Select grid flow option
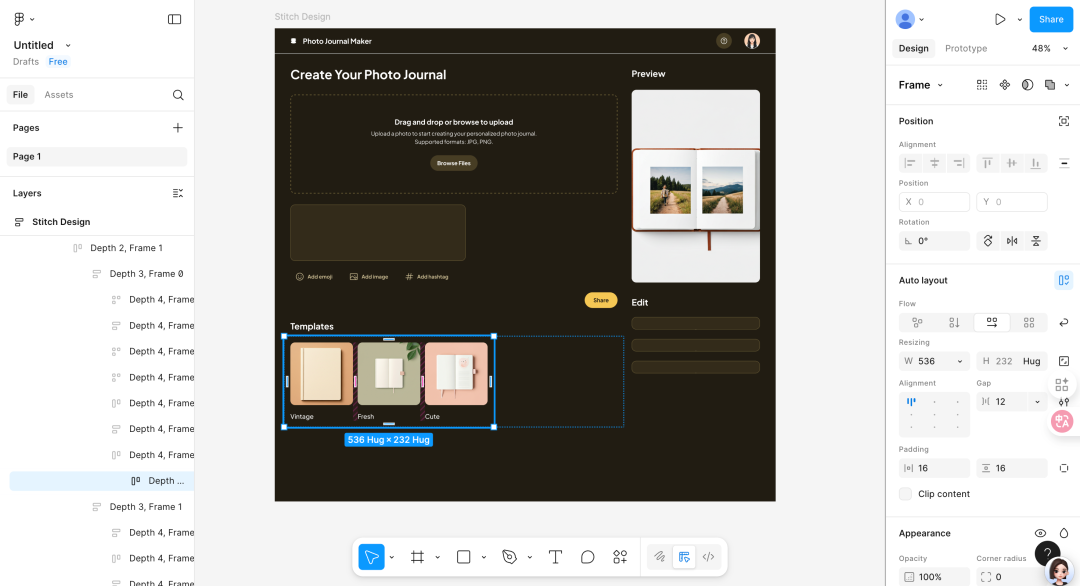The height and width of the screenshot is (586, 1080). [1029, 322]
